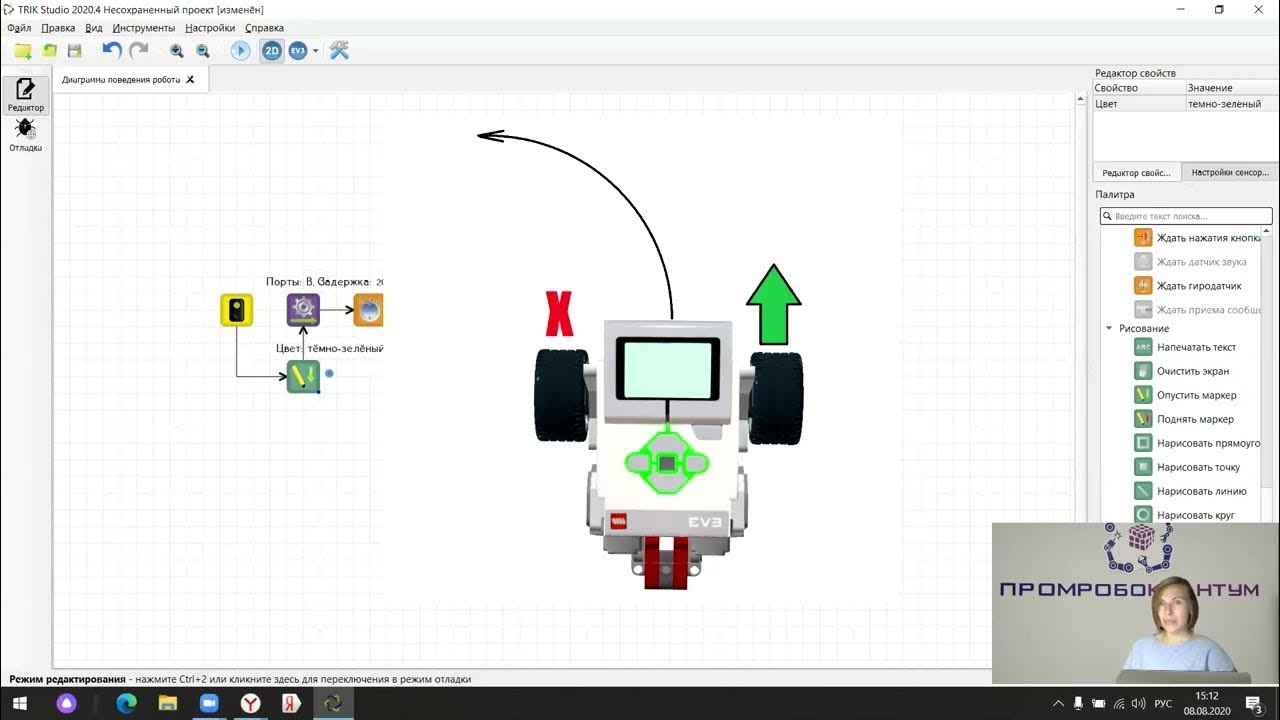Select the Опустить маркер palette block

coord(1185,395)
